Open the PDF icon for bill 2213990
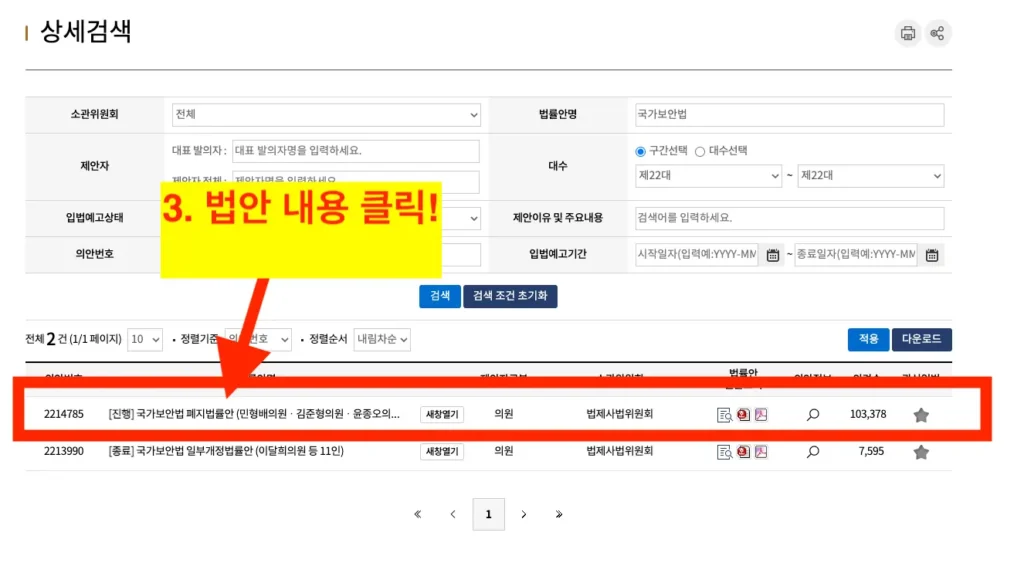This screenshot has width=1024, height=580. pyautogui.click(x=760, y=450)
